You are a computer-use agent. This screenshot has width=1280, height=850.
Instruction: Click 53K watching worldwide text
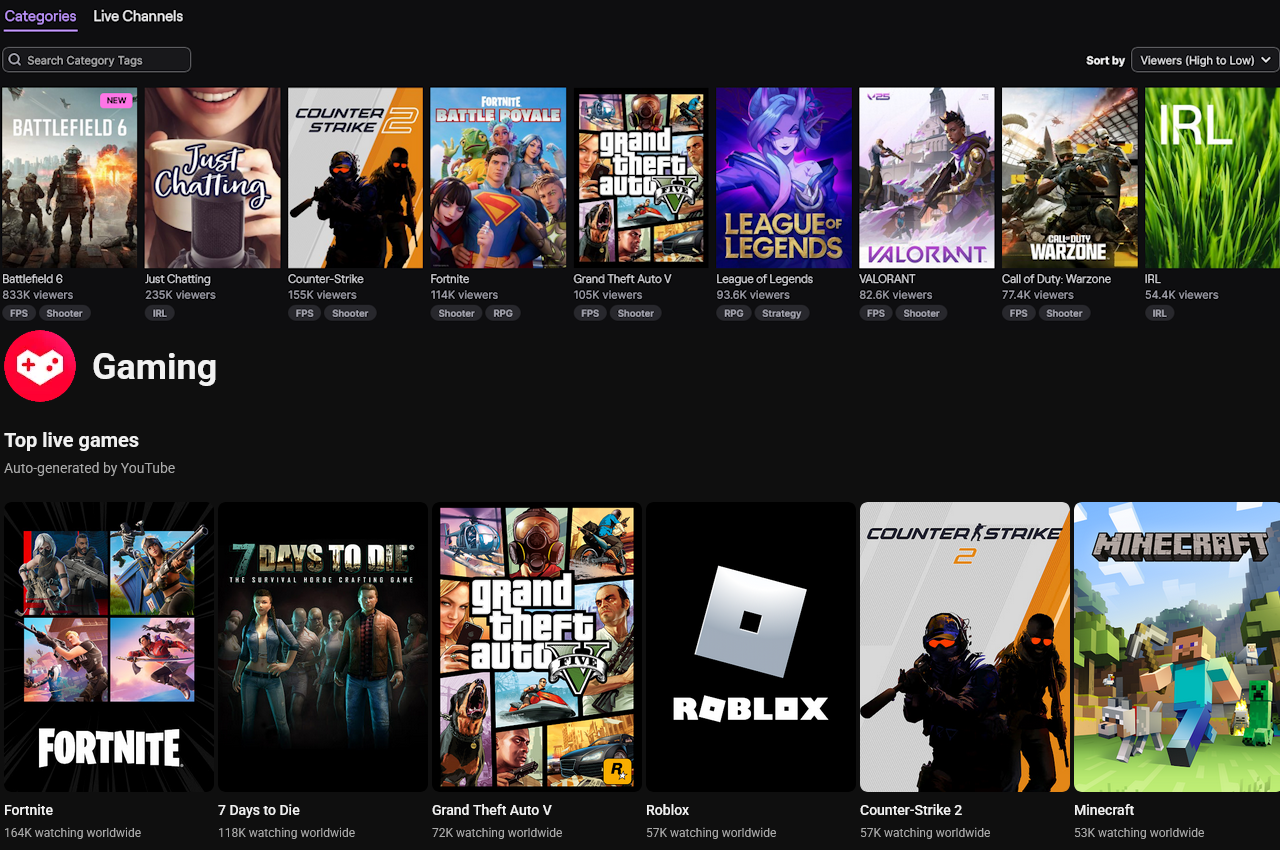(x=1139, y=833)
